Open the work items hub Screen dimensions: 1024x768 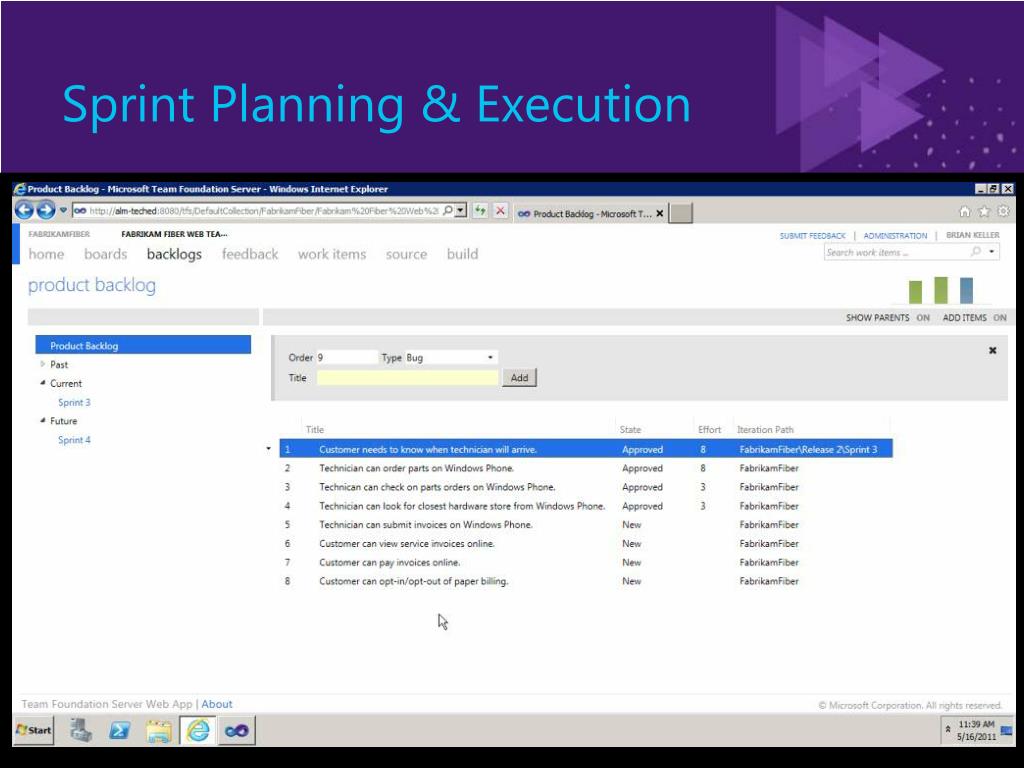coord(332,254)
